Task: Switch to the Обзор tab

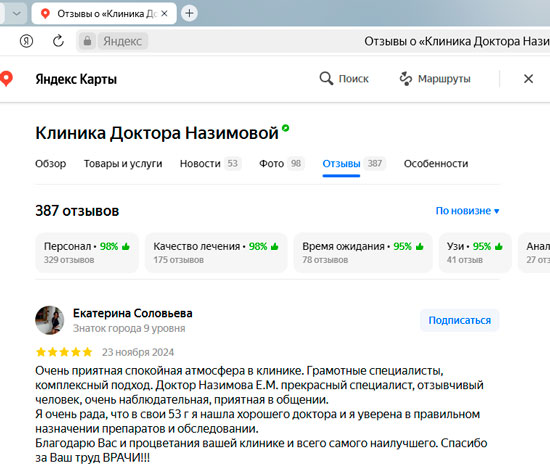Action: [51, 164]
